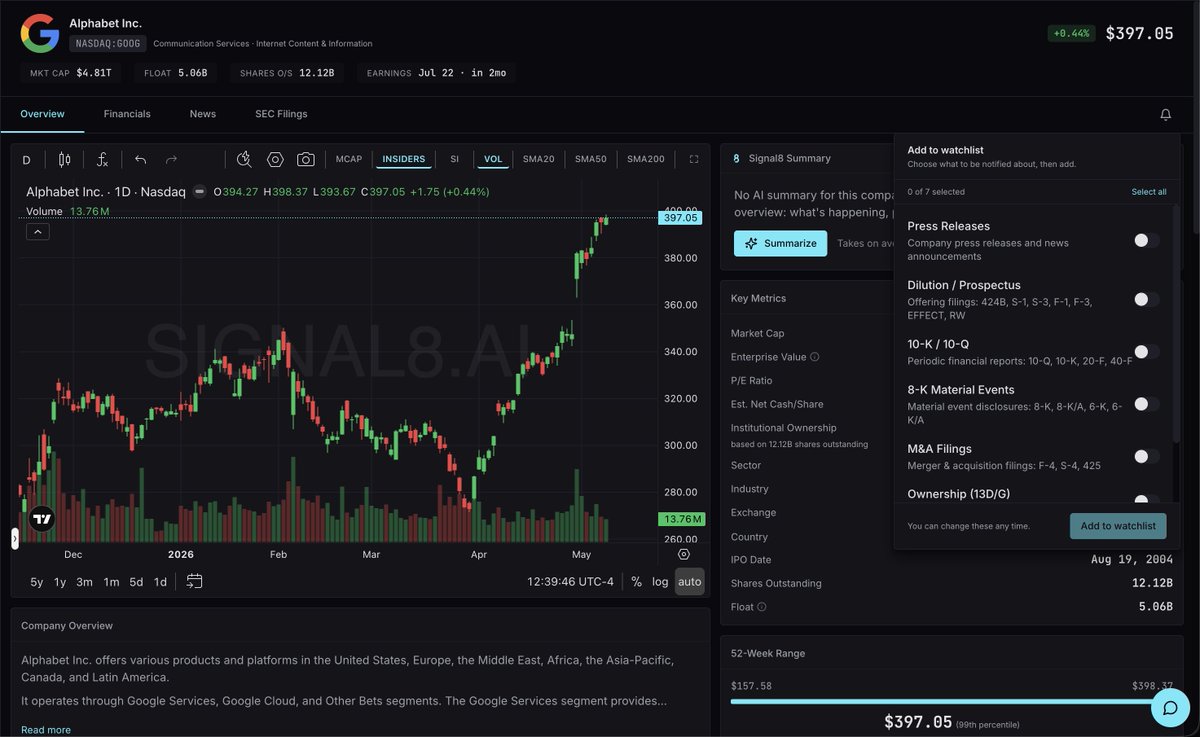Collapse the chart legend chevron
This screenshot has height=737, width=1200.
37,232
